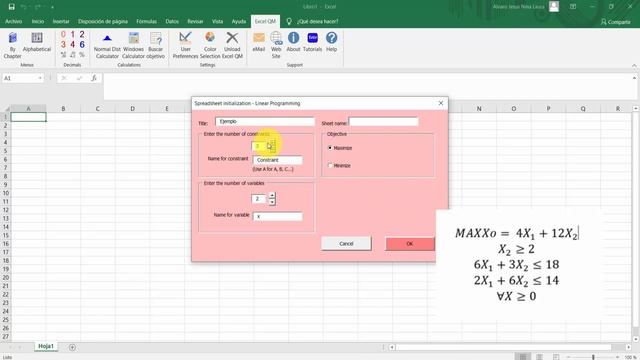
Task: Set decimals to 3
Action: click(63, 44)
